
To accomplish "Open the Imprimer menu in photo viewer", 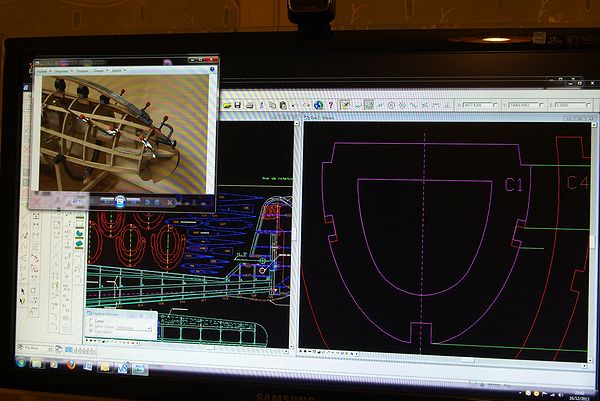I will (x=63, y=71).
